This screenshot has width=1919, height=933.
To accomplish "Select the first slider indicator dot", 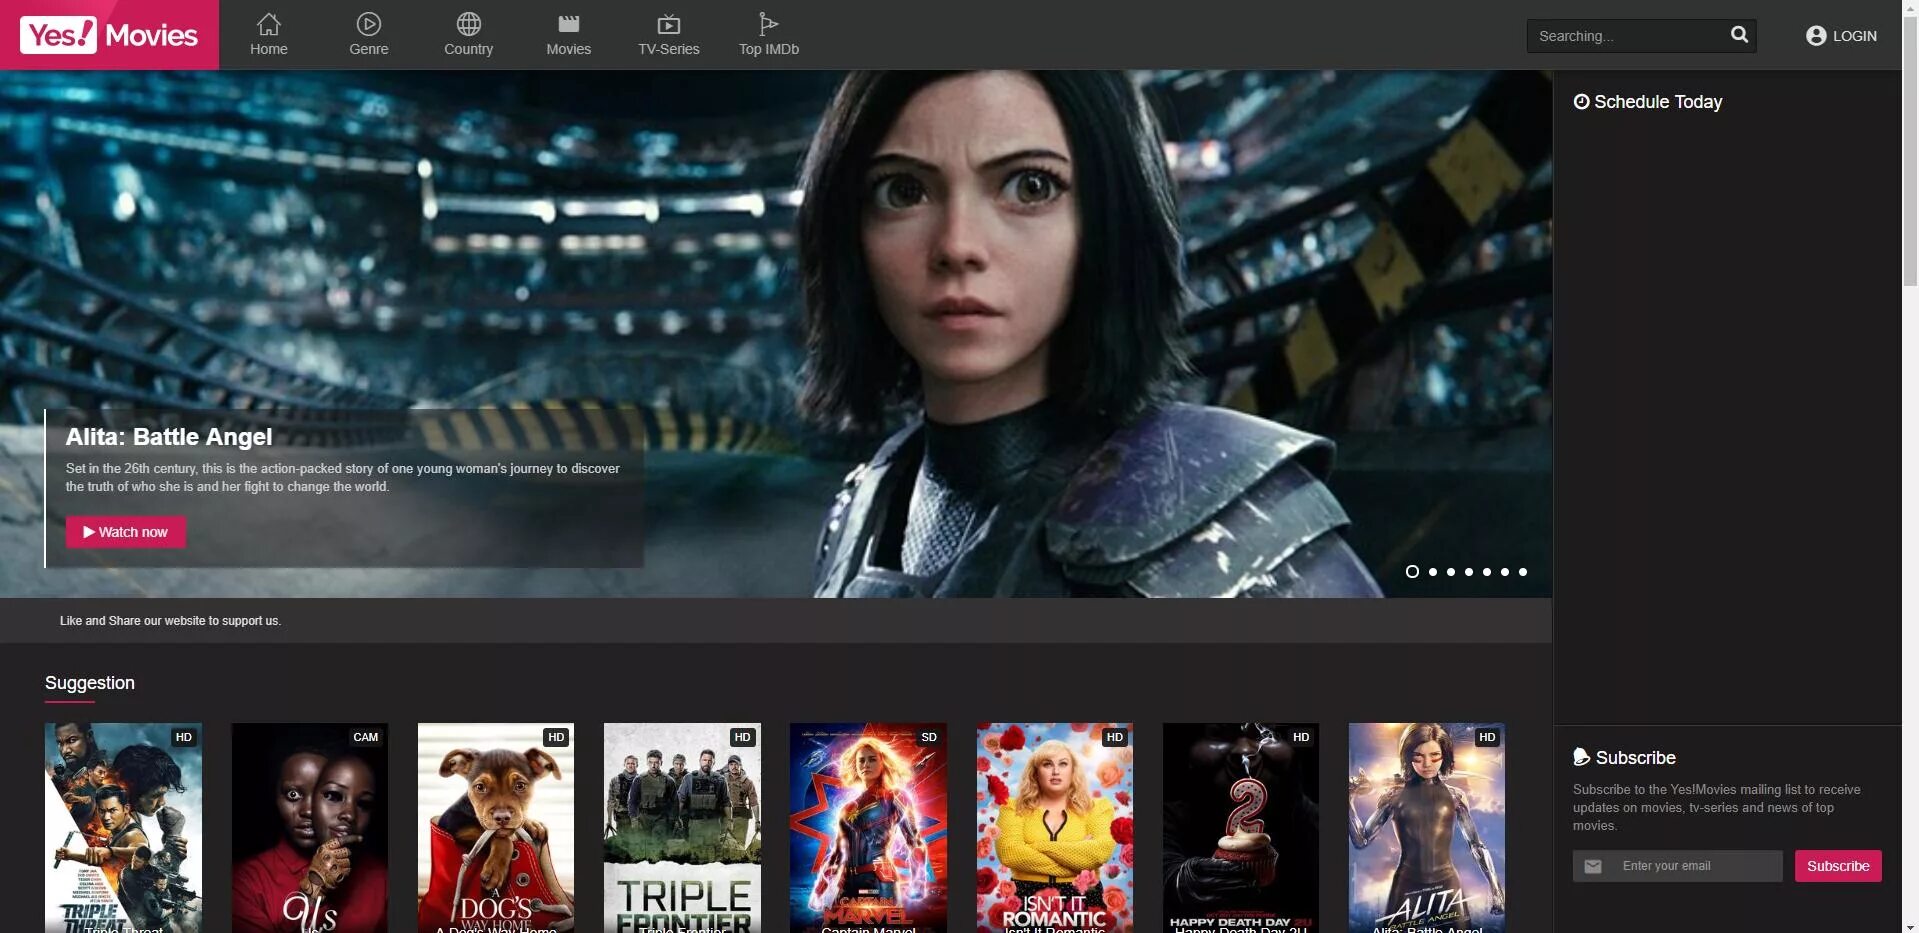I will 1412,572.
